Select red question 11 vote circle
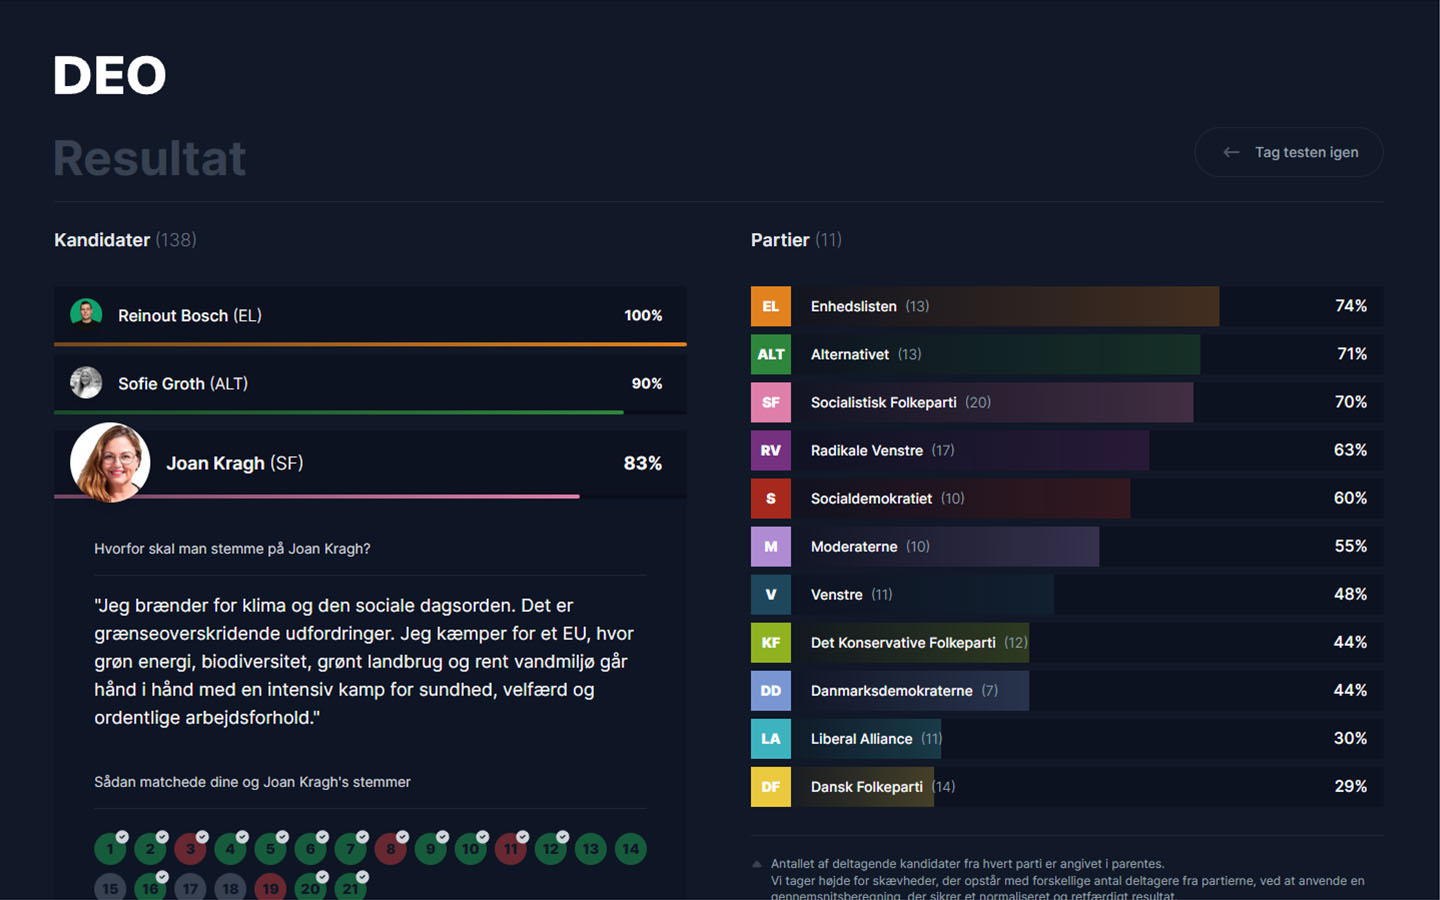Image resolution: width=1440 pixels, height=900 pixels. pos(510,849)
